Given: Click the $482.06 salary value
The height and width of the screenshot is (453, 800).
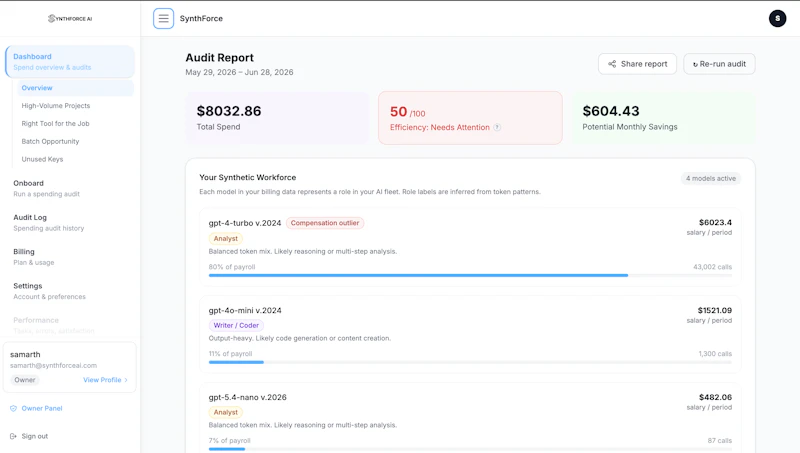Looking at the screenshot, I should (x=715, y=397).
